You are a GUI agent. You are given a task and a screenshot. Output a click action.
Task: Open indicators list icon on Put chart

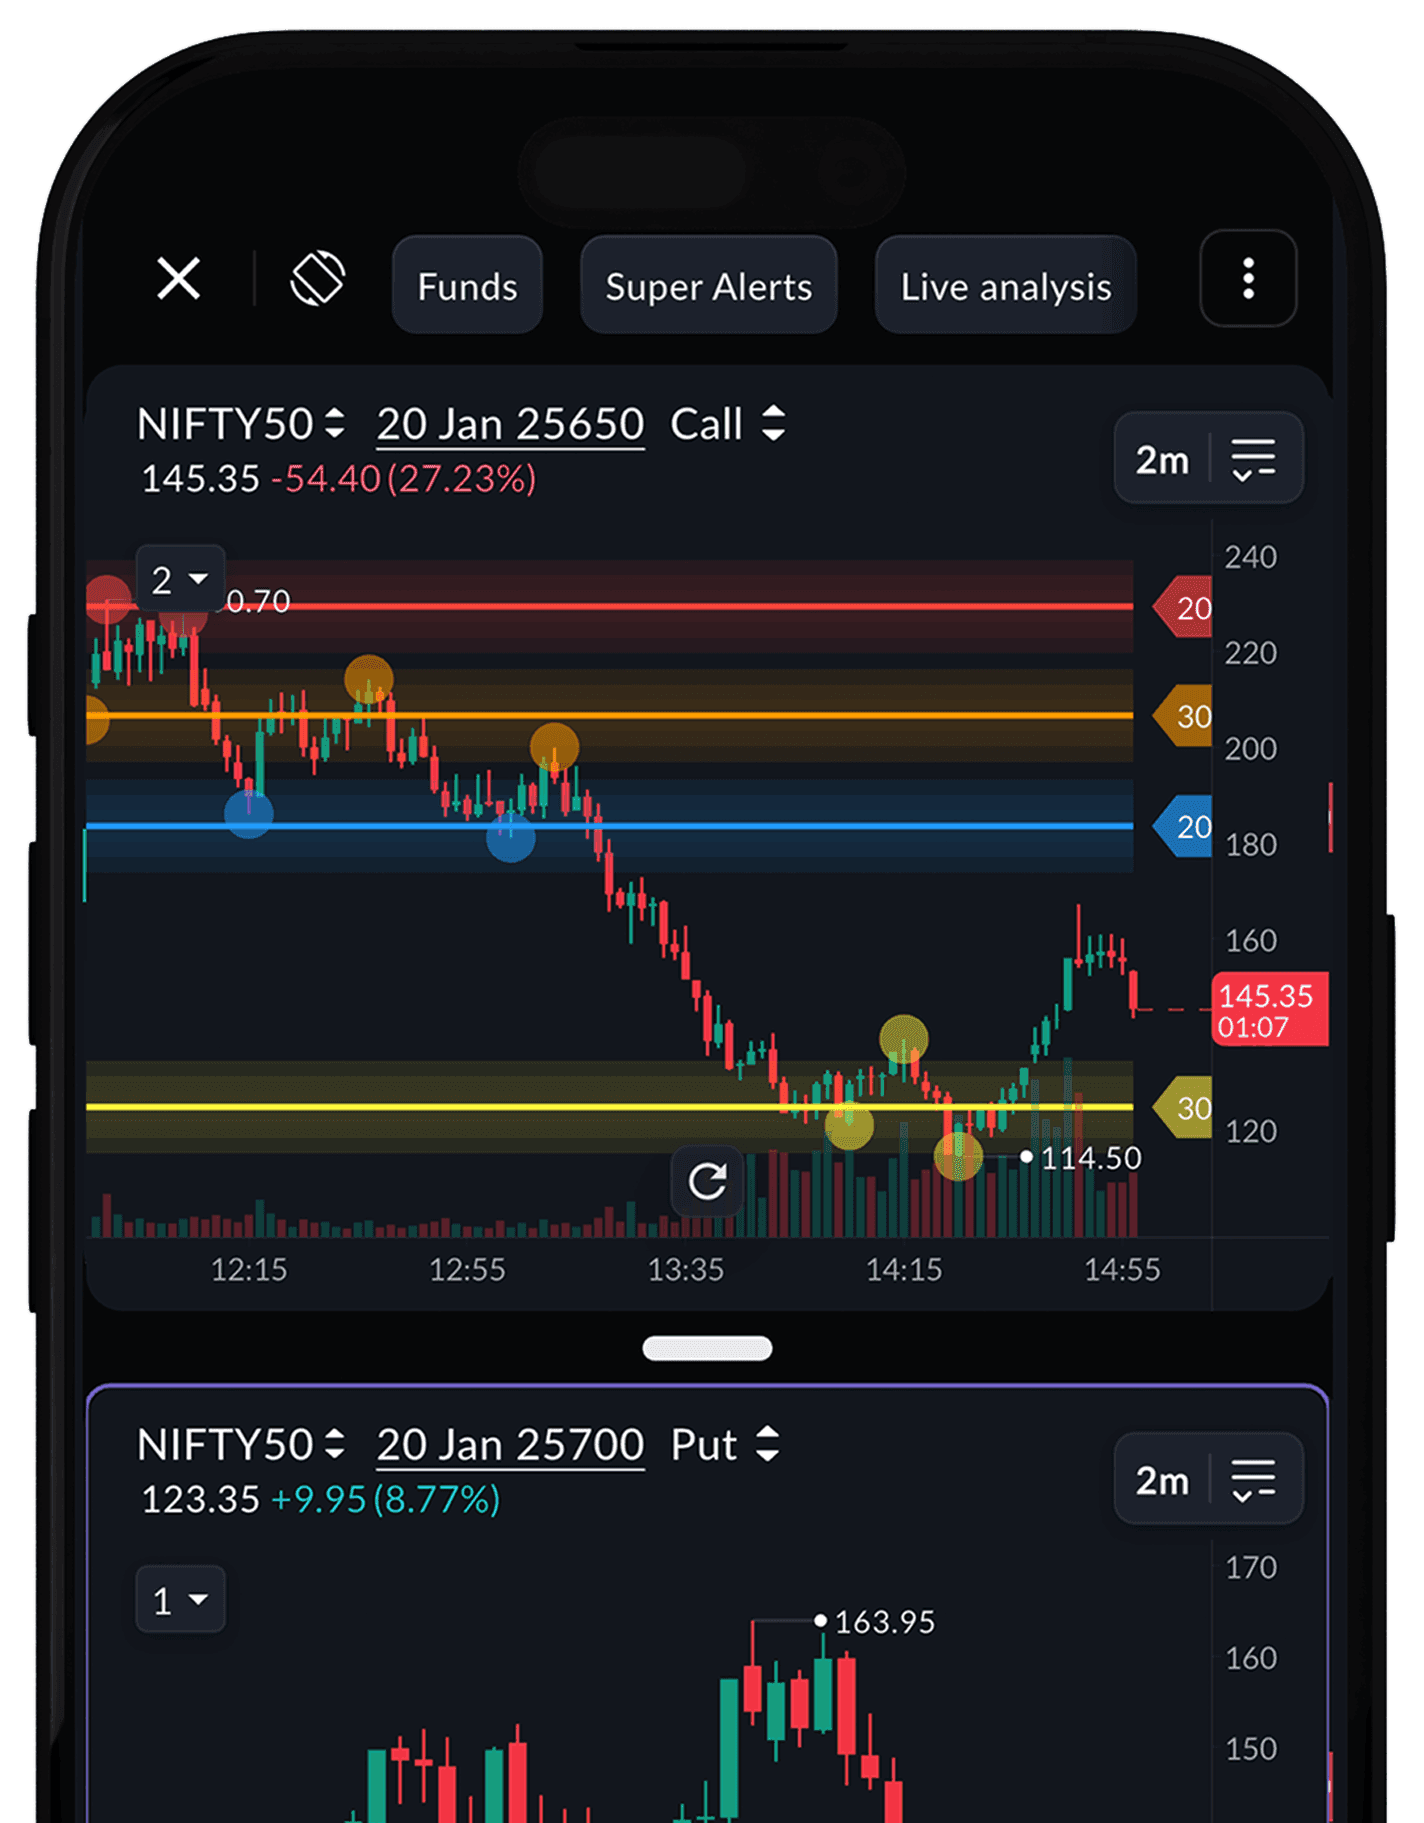pyautogui.click(x=1253, y=1479)
